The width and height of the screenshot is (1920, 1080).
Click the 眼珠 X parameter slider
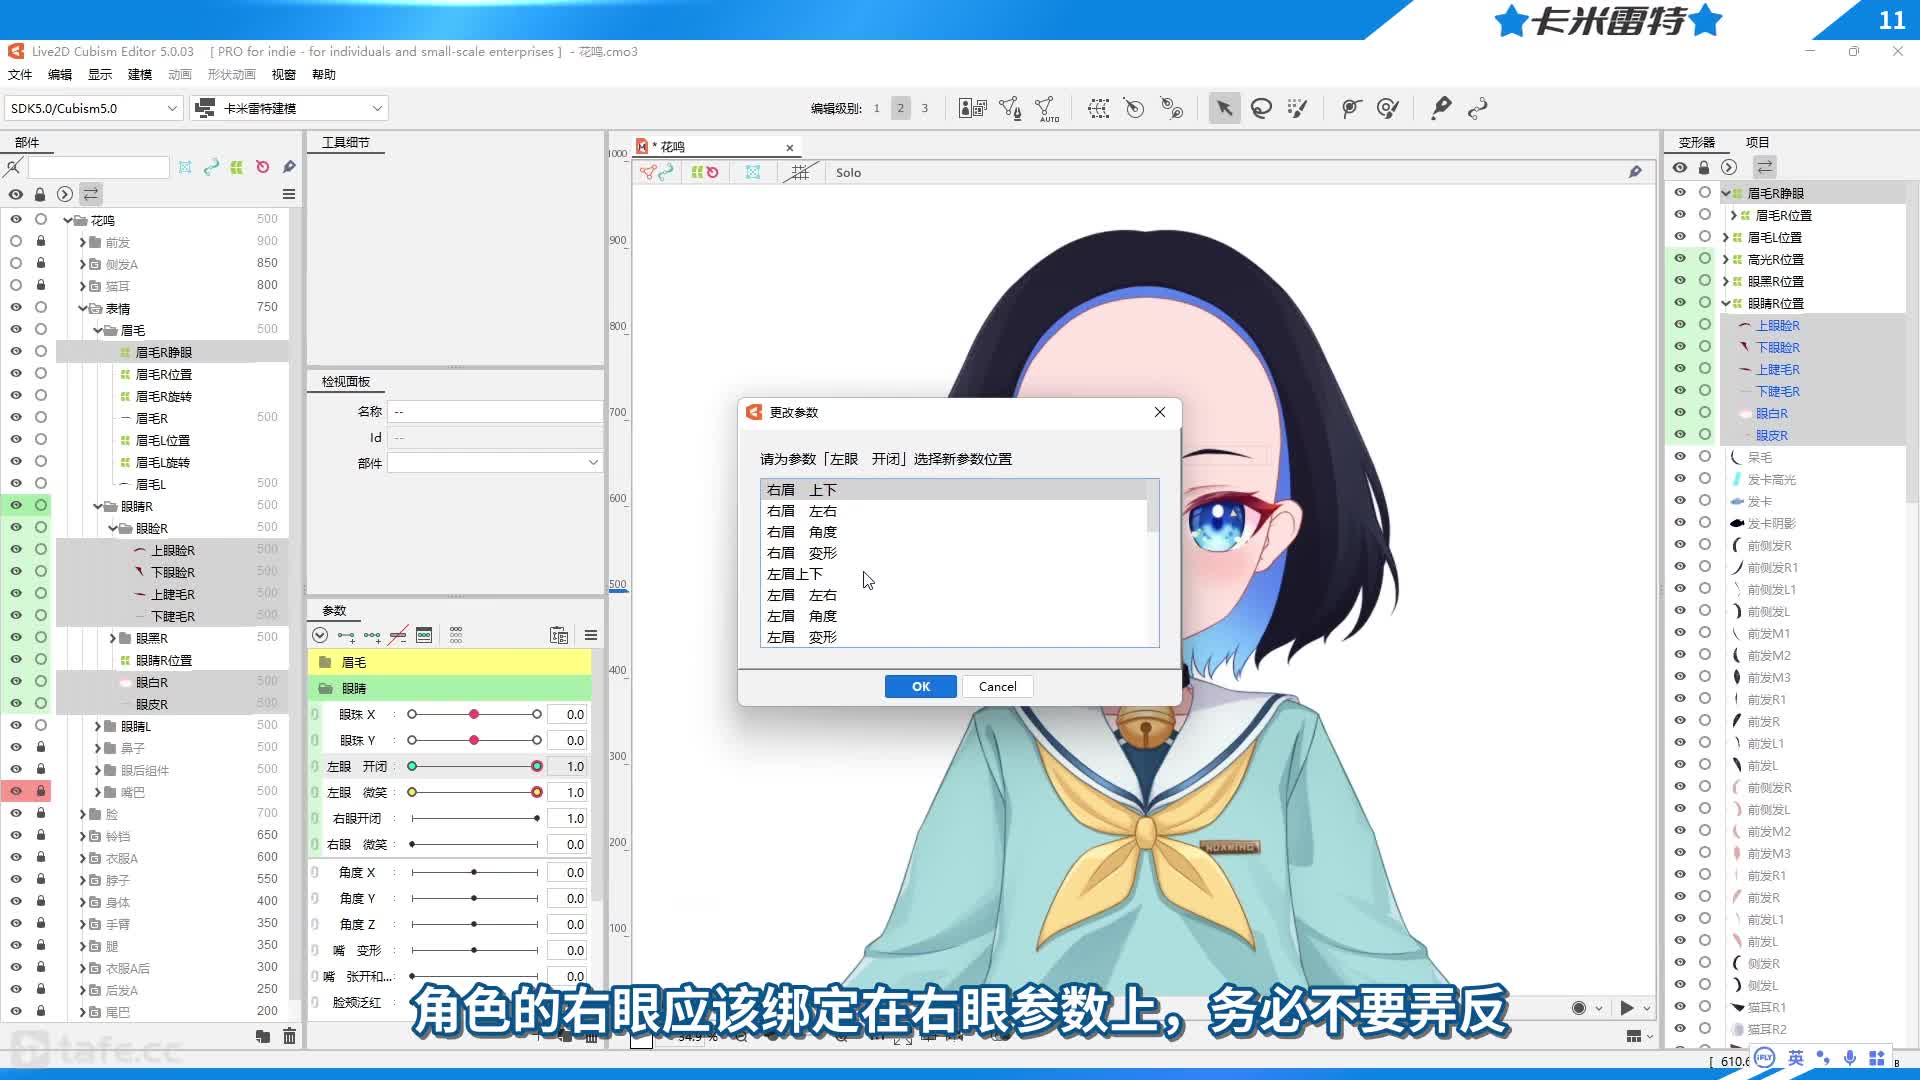[474, 714]
